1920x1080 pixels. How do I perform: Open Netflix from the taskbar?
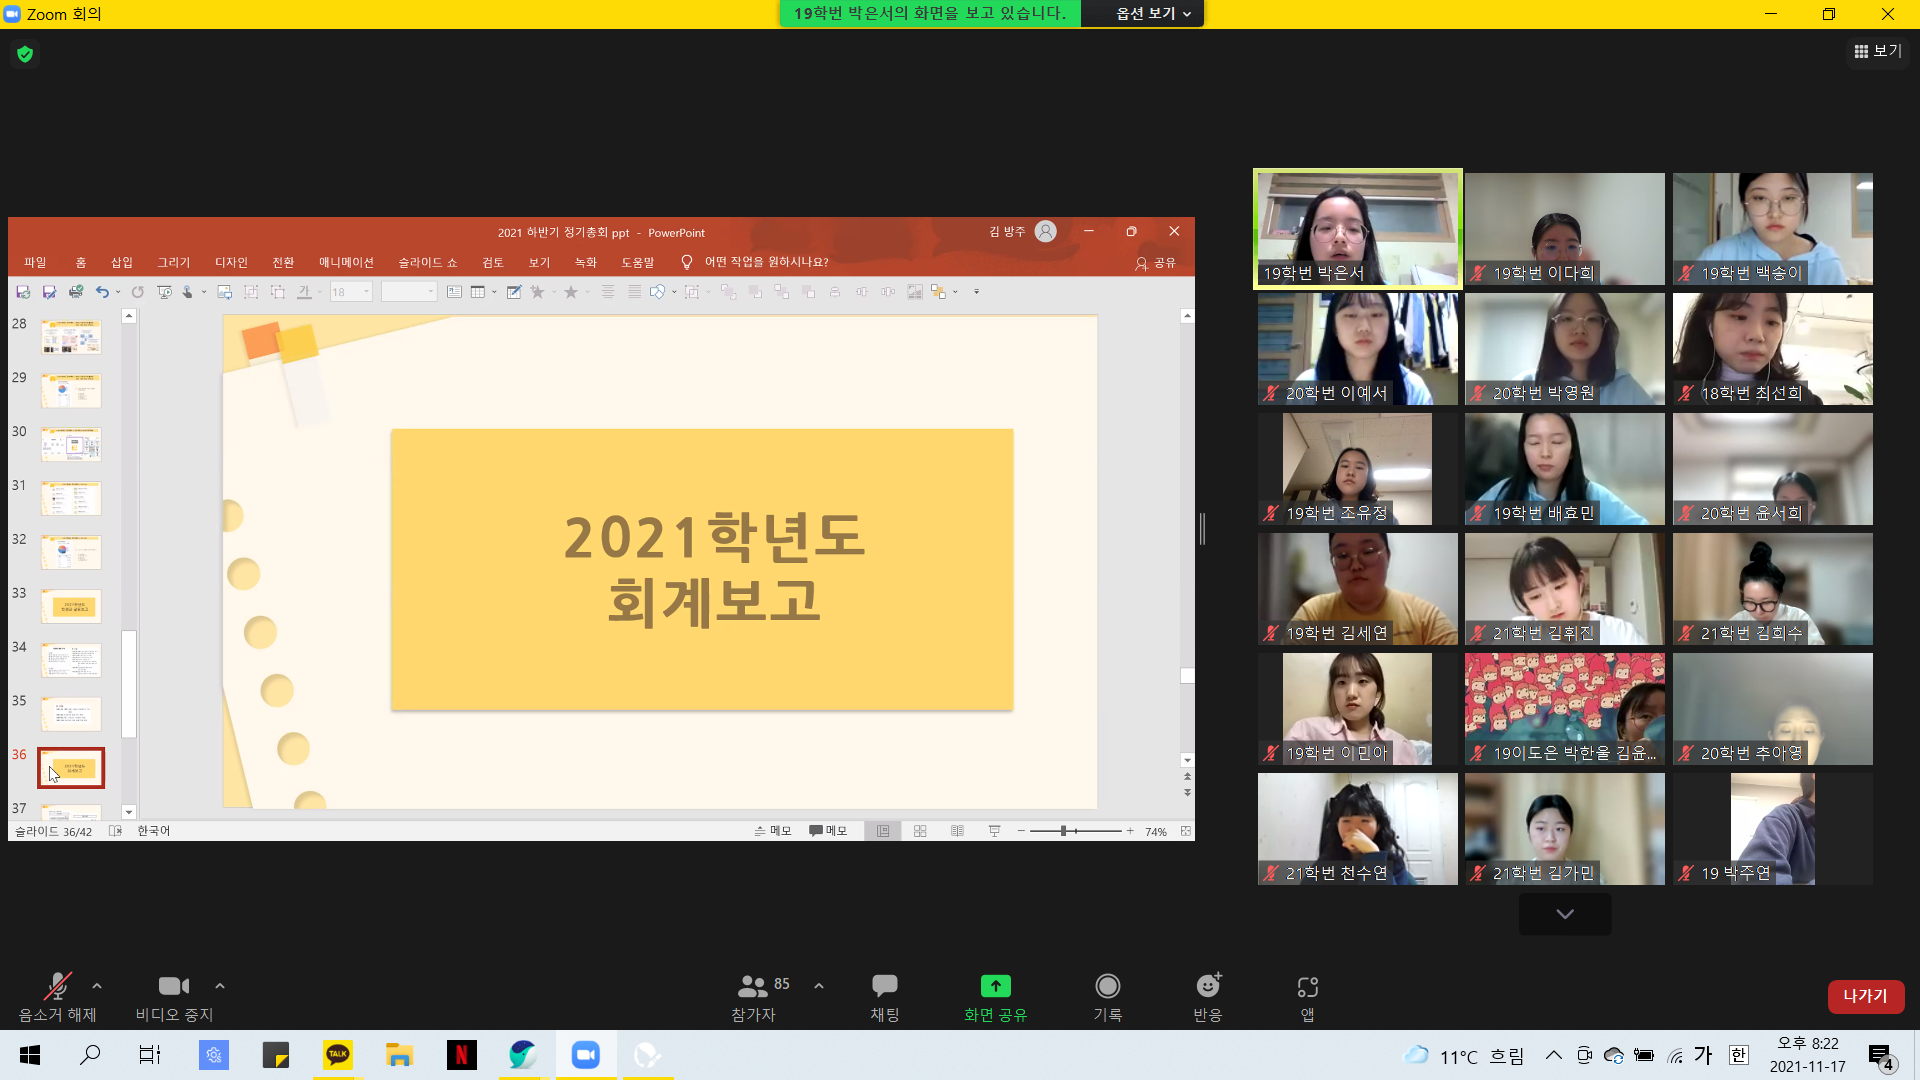(x=461, y=1054)
